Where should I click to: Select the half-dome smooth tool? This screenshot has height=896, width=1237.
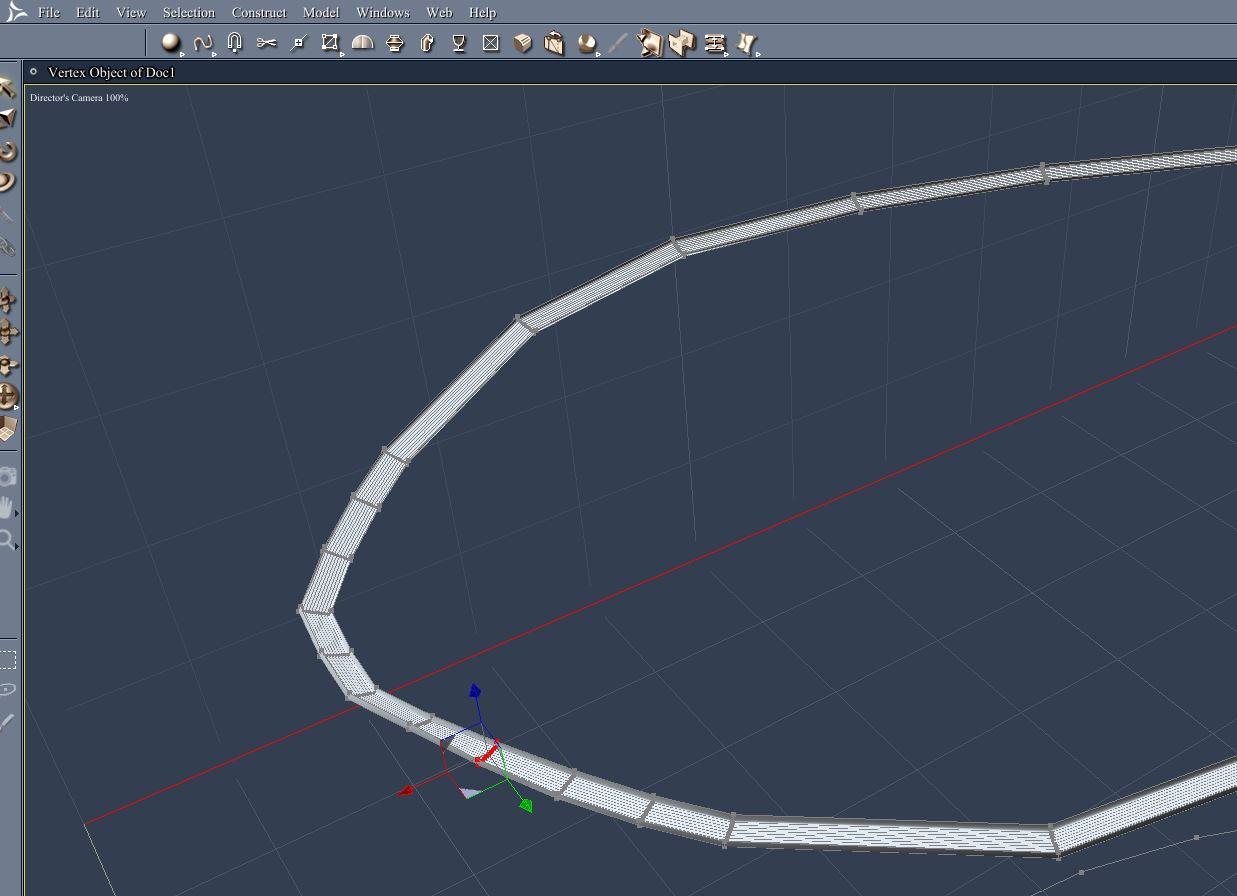click(363, 43)
